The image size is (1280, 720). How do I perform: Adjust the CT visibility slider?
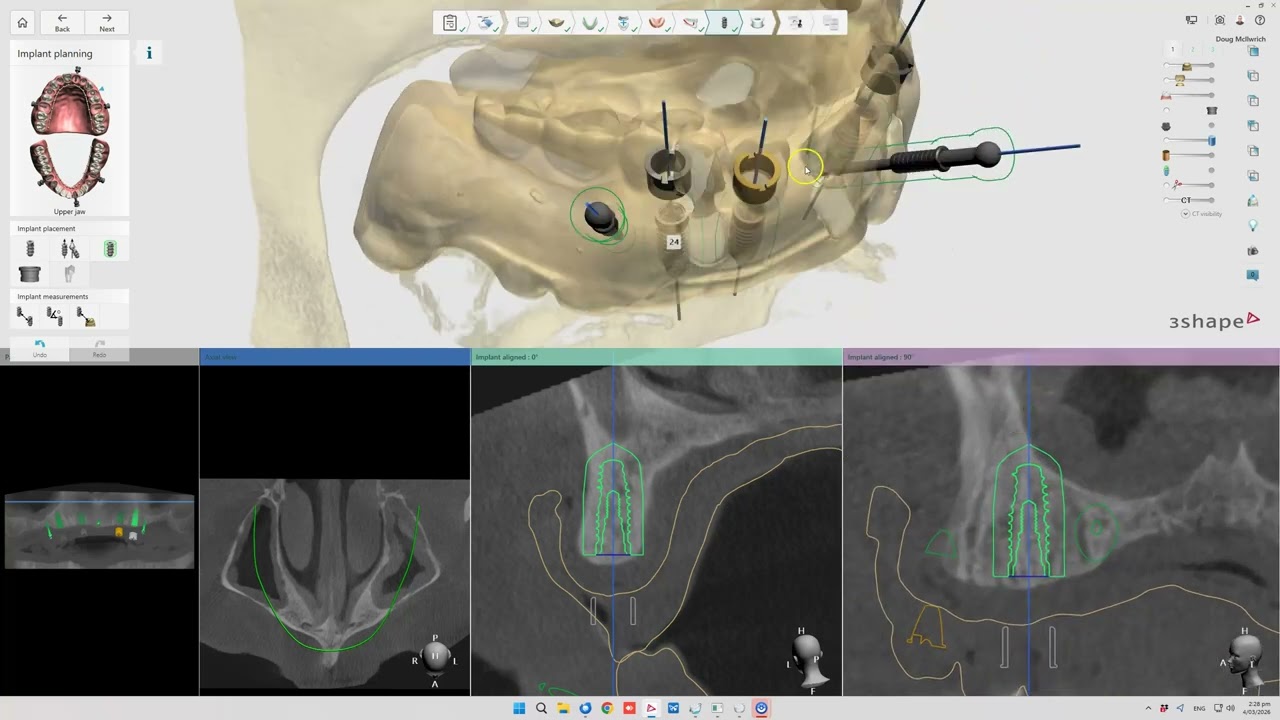[1190, 200]
